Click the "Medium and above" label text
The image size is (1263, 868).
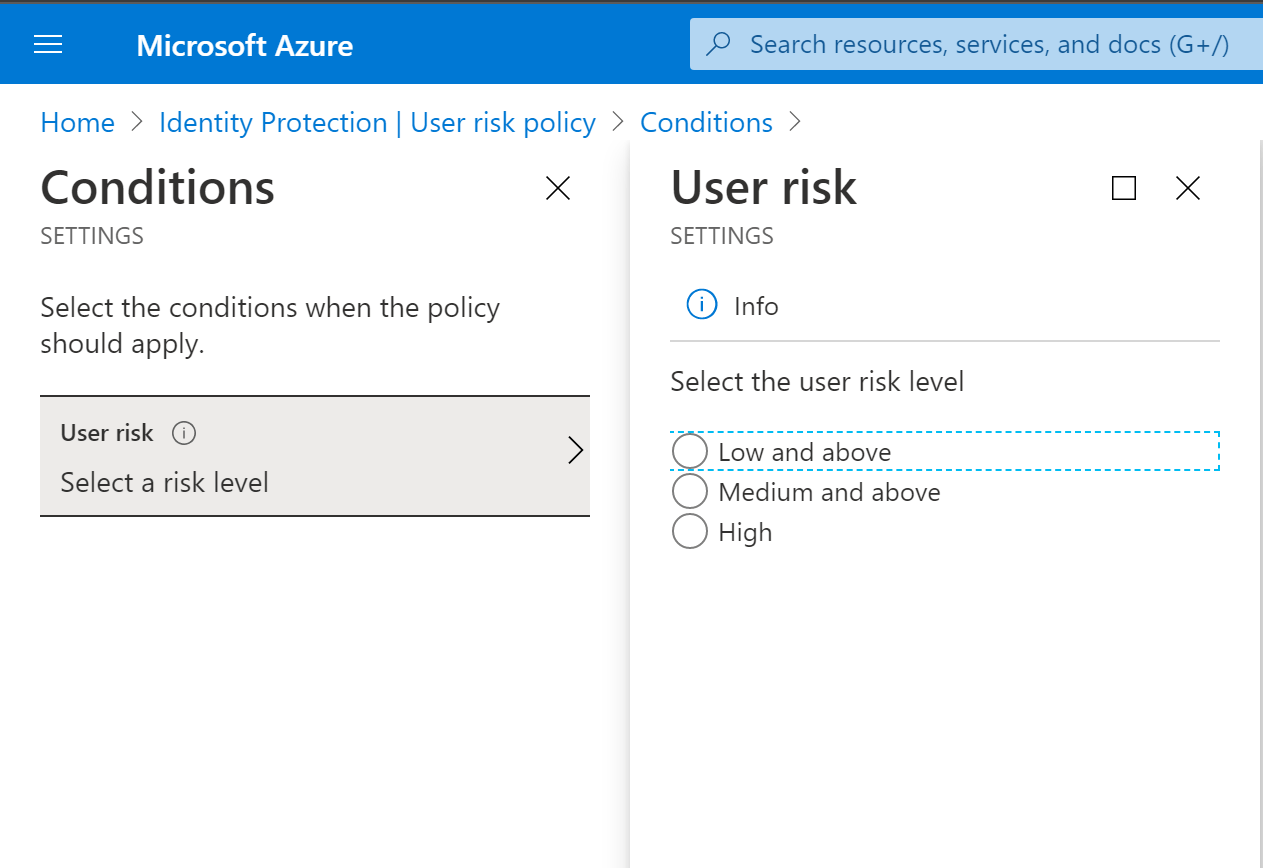(x=829, y=492)
